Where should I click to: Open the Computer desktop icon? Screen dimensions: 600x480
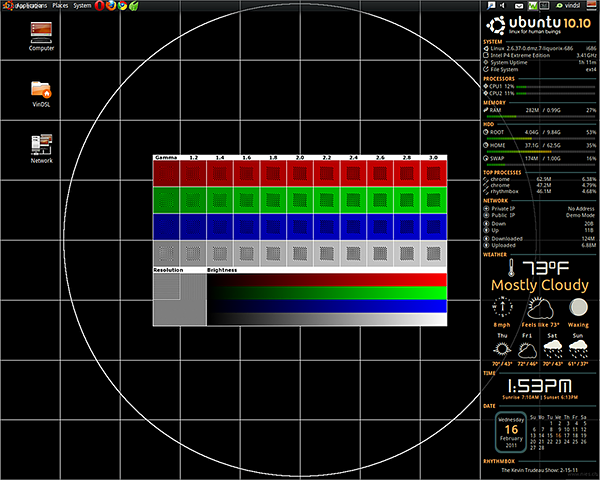pyautogui.click(x=41, y=33)
